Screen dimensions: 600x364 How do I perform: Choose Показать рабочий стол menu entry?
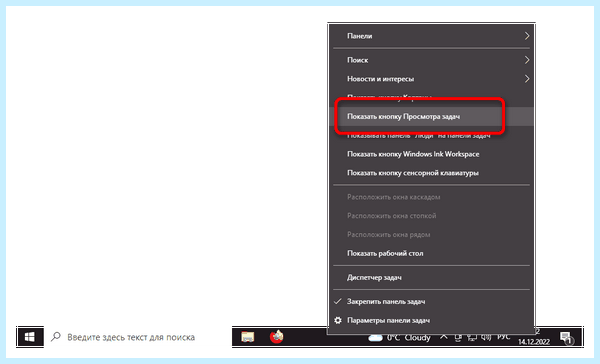click(x=431, y=253)
